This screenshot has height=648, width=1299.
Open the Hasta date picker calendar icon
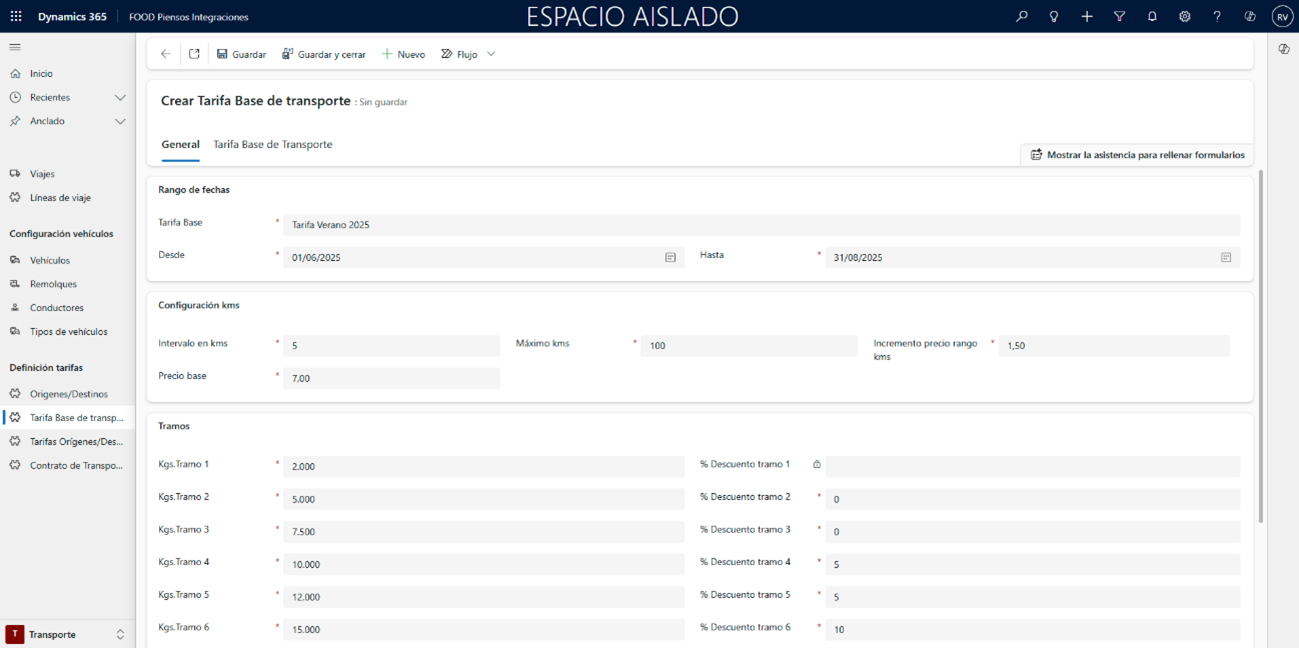tap(1225, 258)
